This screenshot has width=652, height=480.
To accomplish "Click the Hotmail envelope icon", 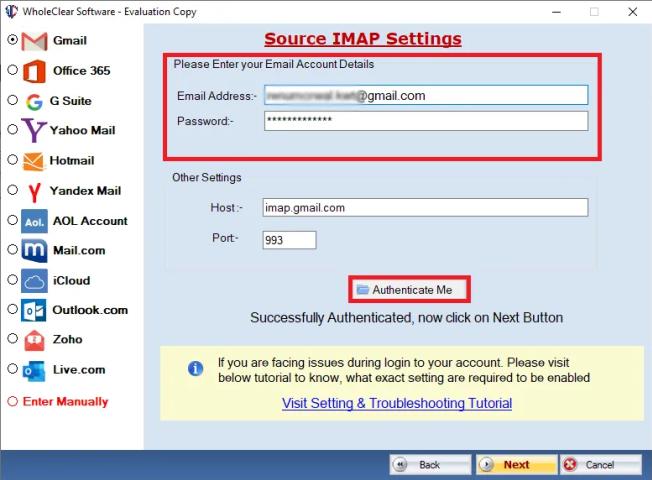I will click(x=34, y=160).
